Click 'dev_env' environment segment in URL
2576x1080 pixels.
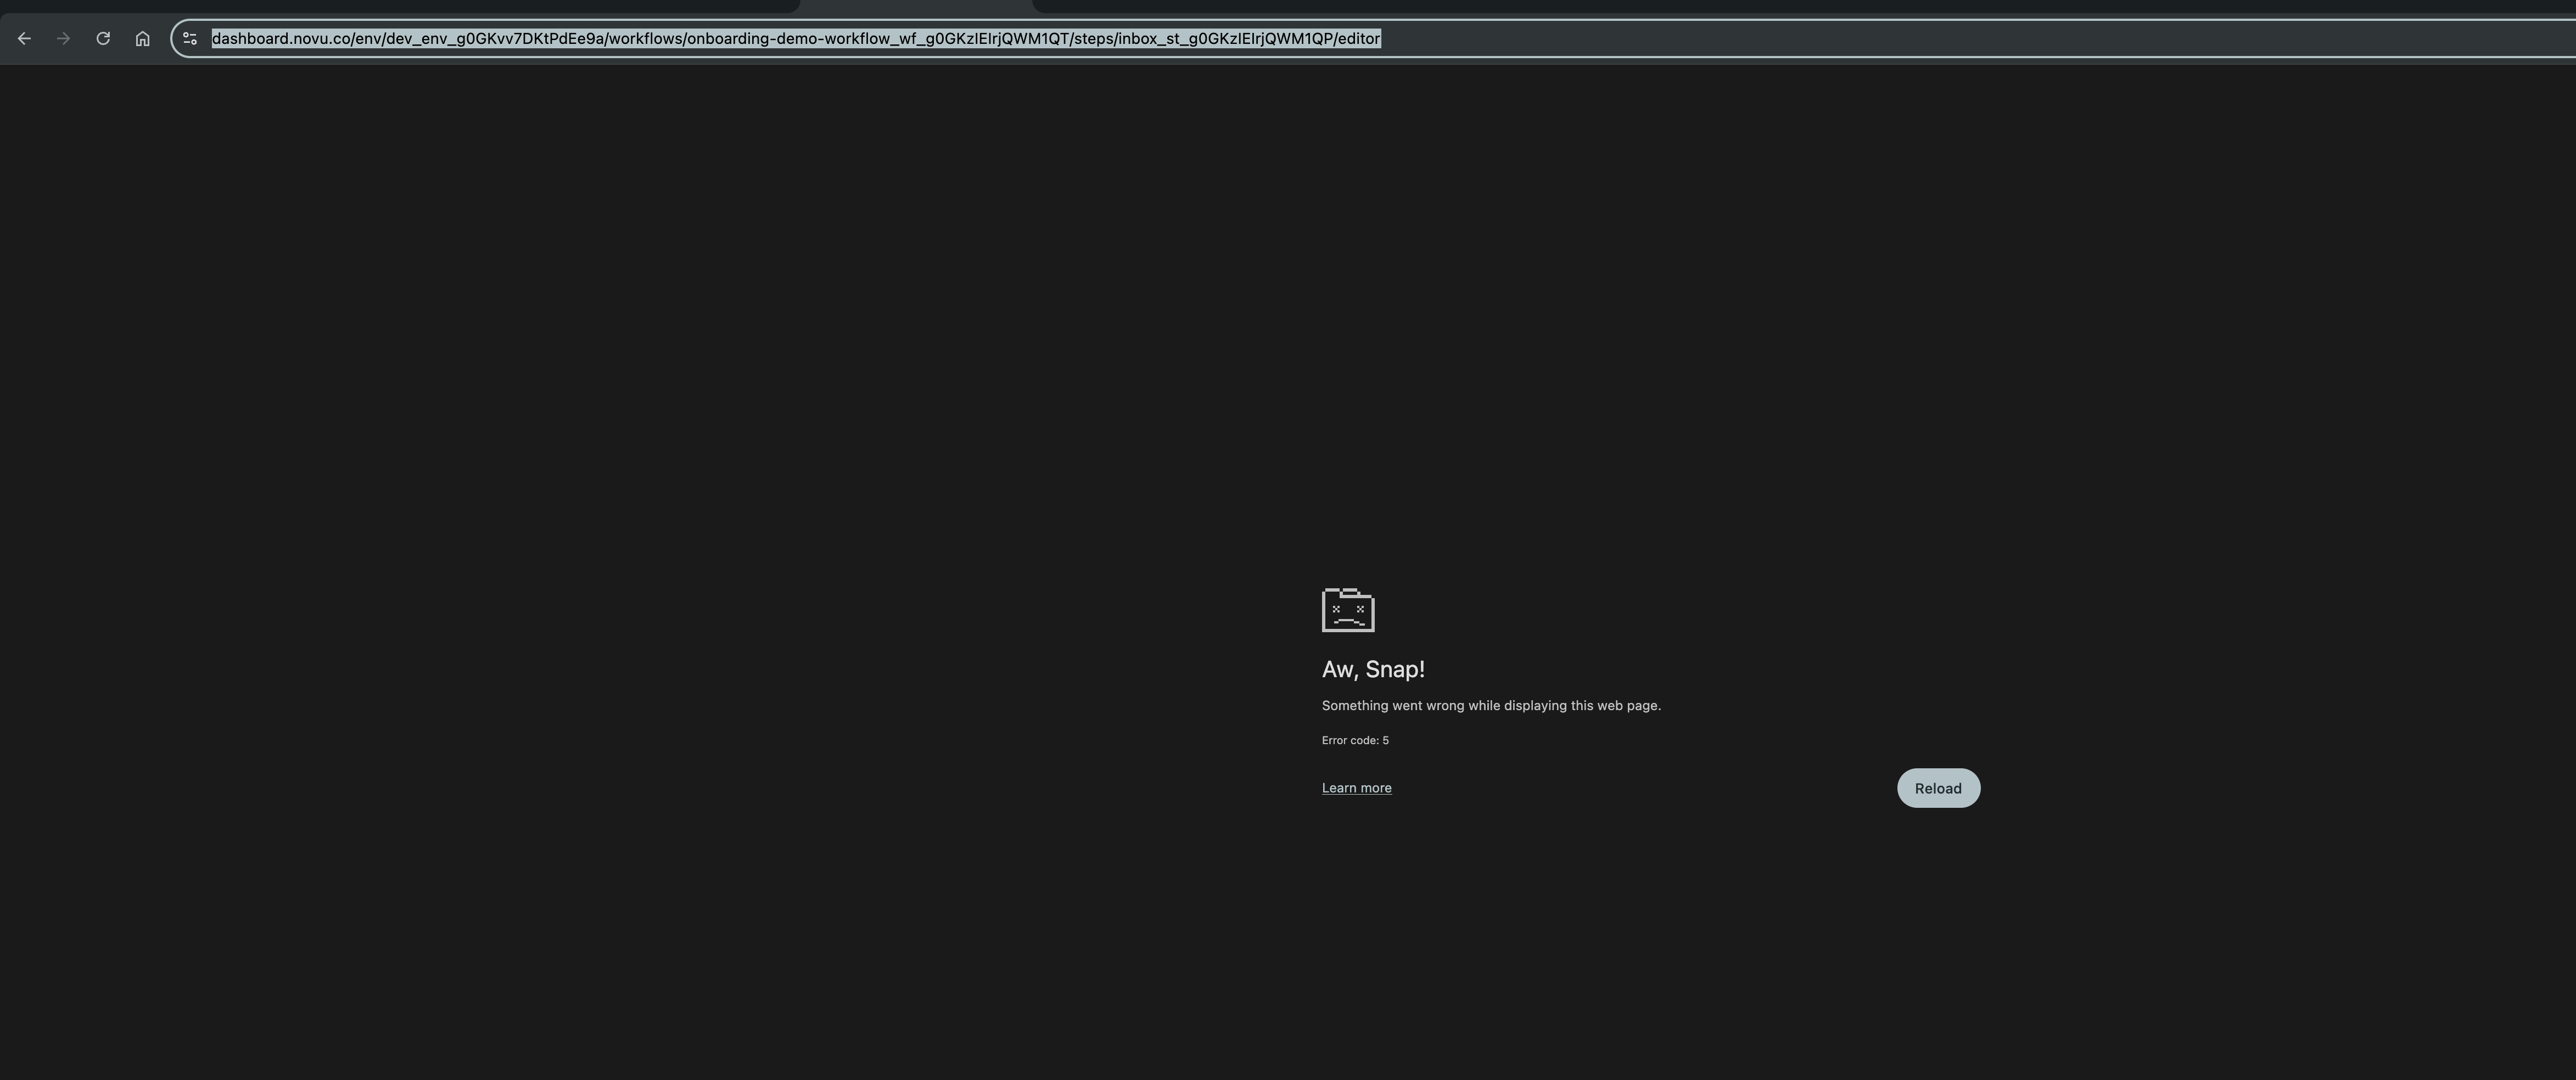[418, 39]
